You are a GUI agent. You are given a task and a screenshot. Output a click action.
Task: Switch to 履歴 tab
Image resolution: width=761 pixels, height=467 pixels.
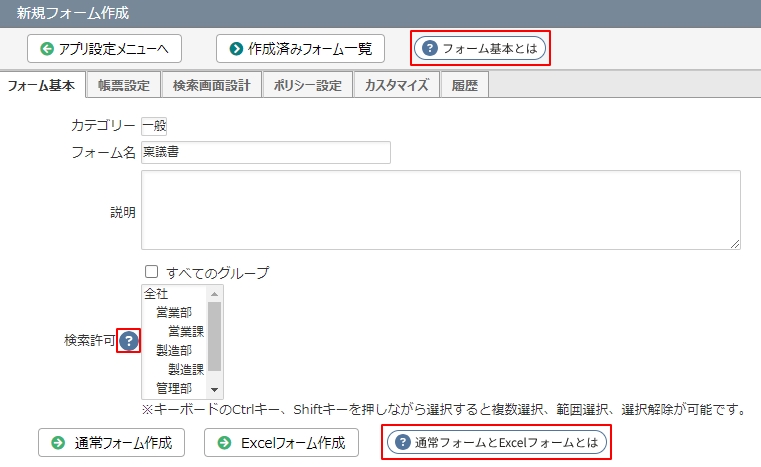click(465, 86)
